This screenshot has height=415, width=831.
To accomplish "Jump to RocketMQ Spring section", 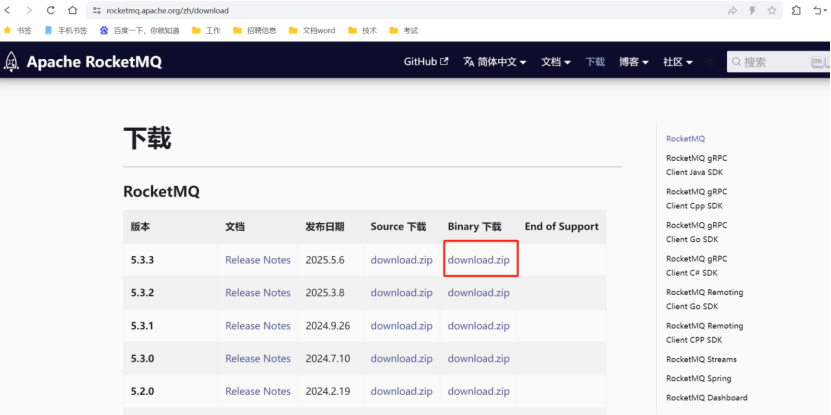I will (x=699, y=378).
